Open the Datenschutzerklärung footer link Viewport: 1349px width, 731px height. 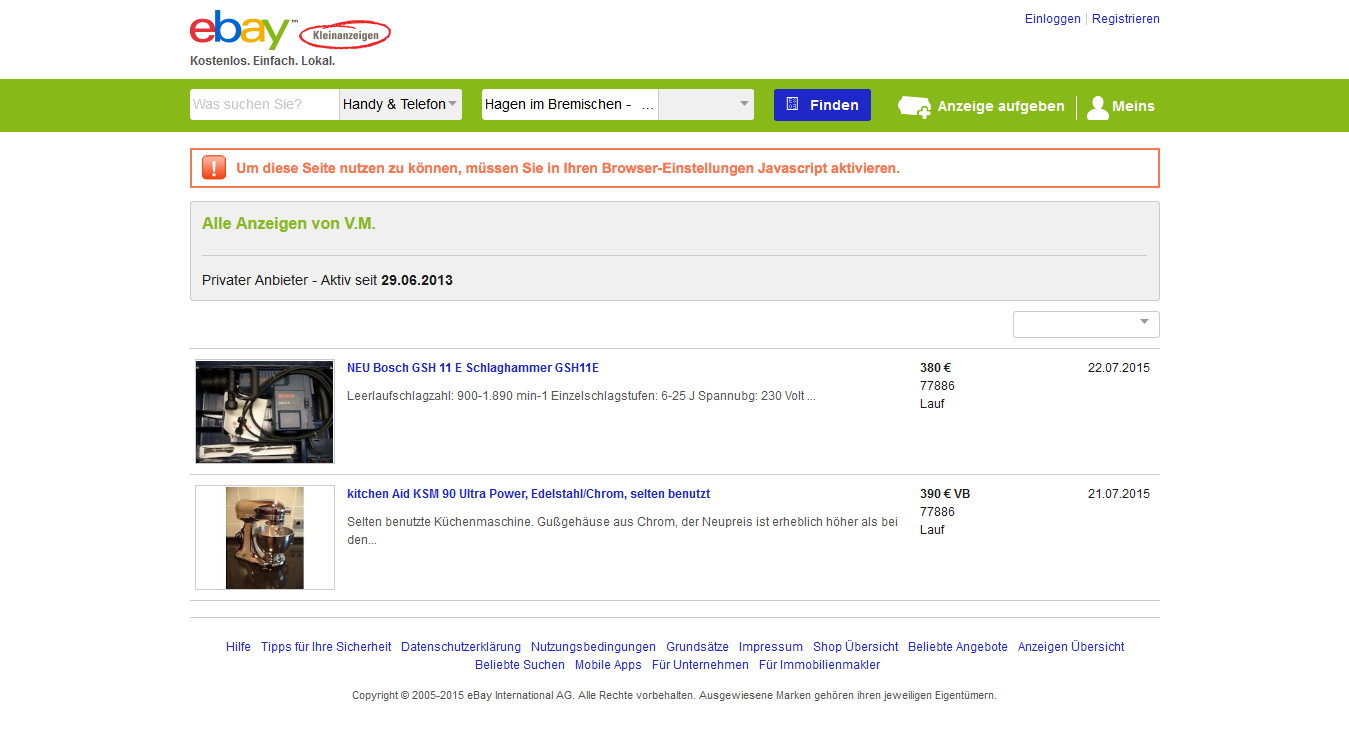pyautogui.click(x=461, y=647)
